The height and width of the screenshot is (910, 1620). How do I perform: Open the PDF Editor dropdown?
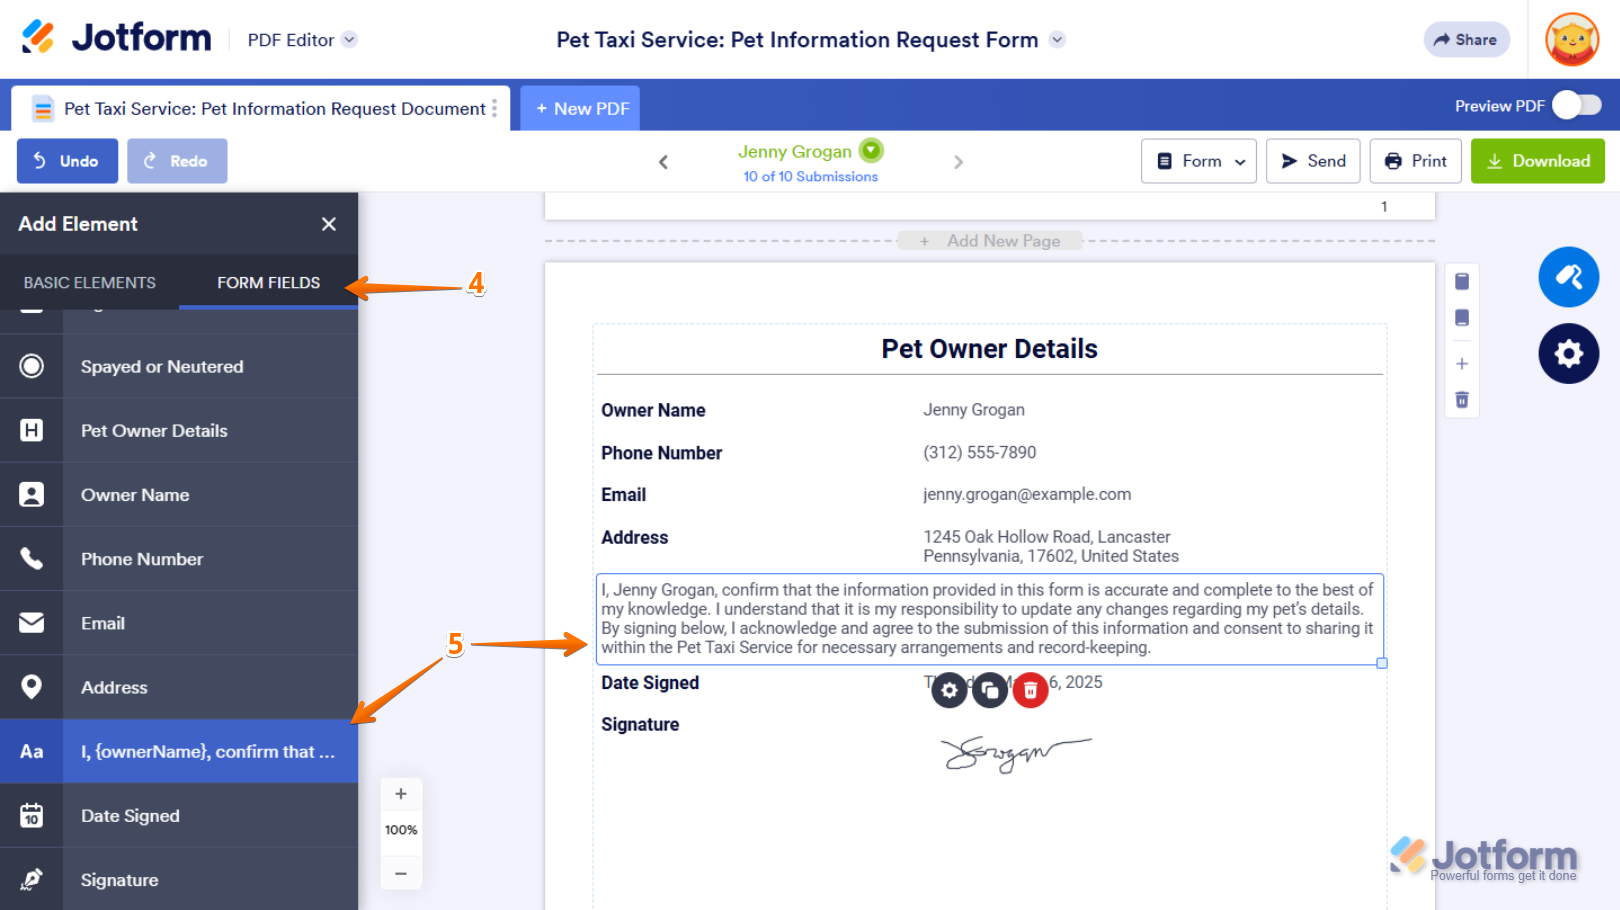pyautogui.click(x=302, y=40)
